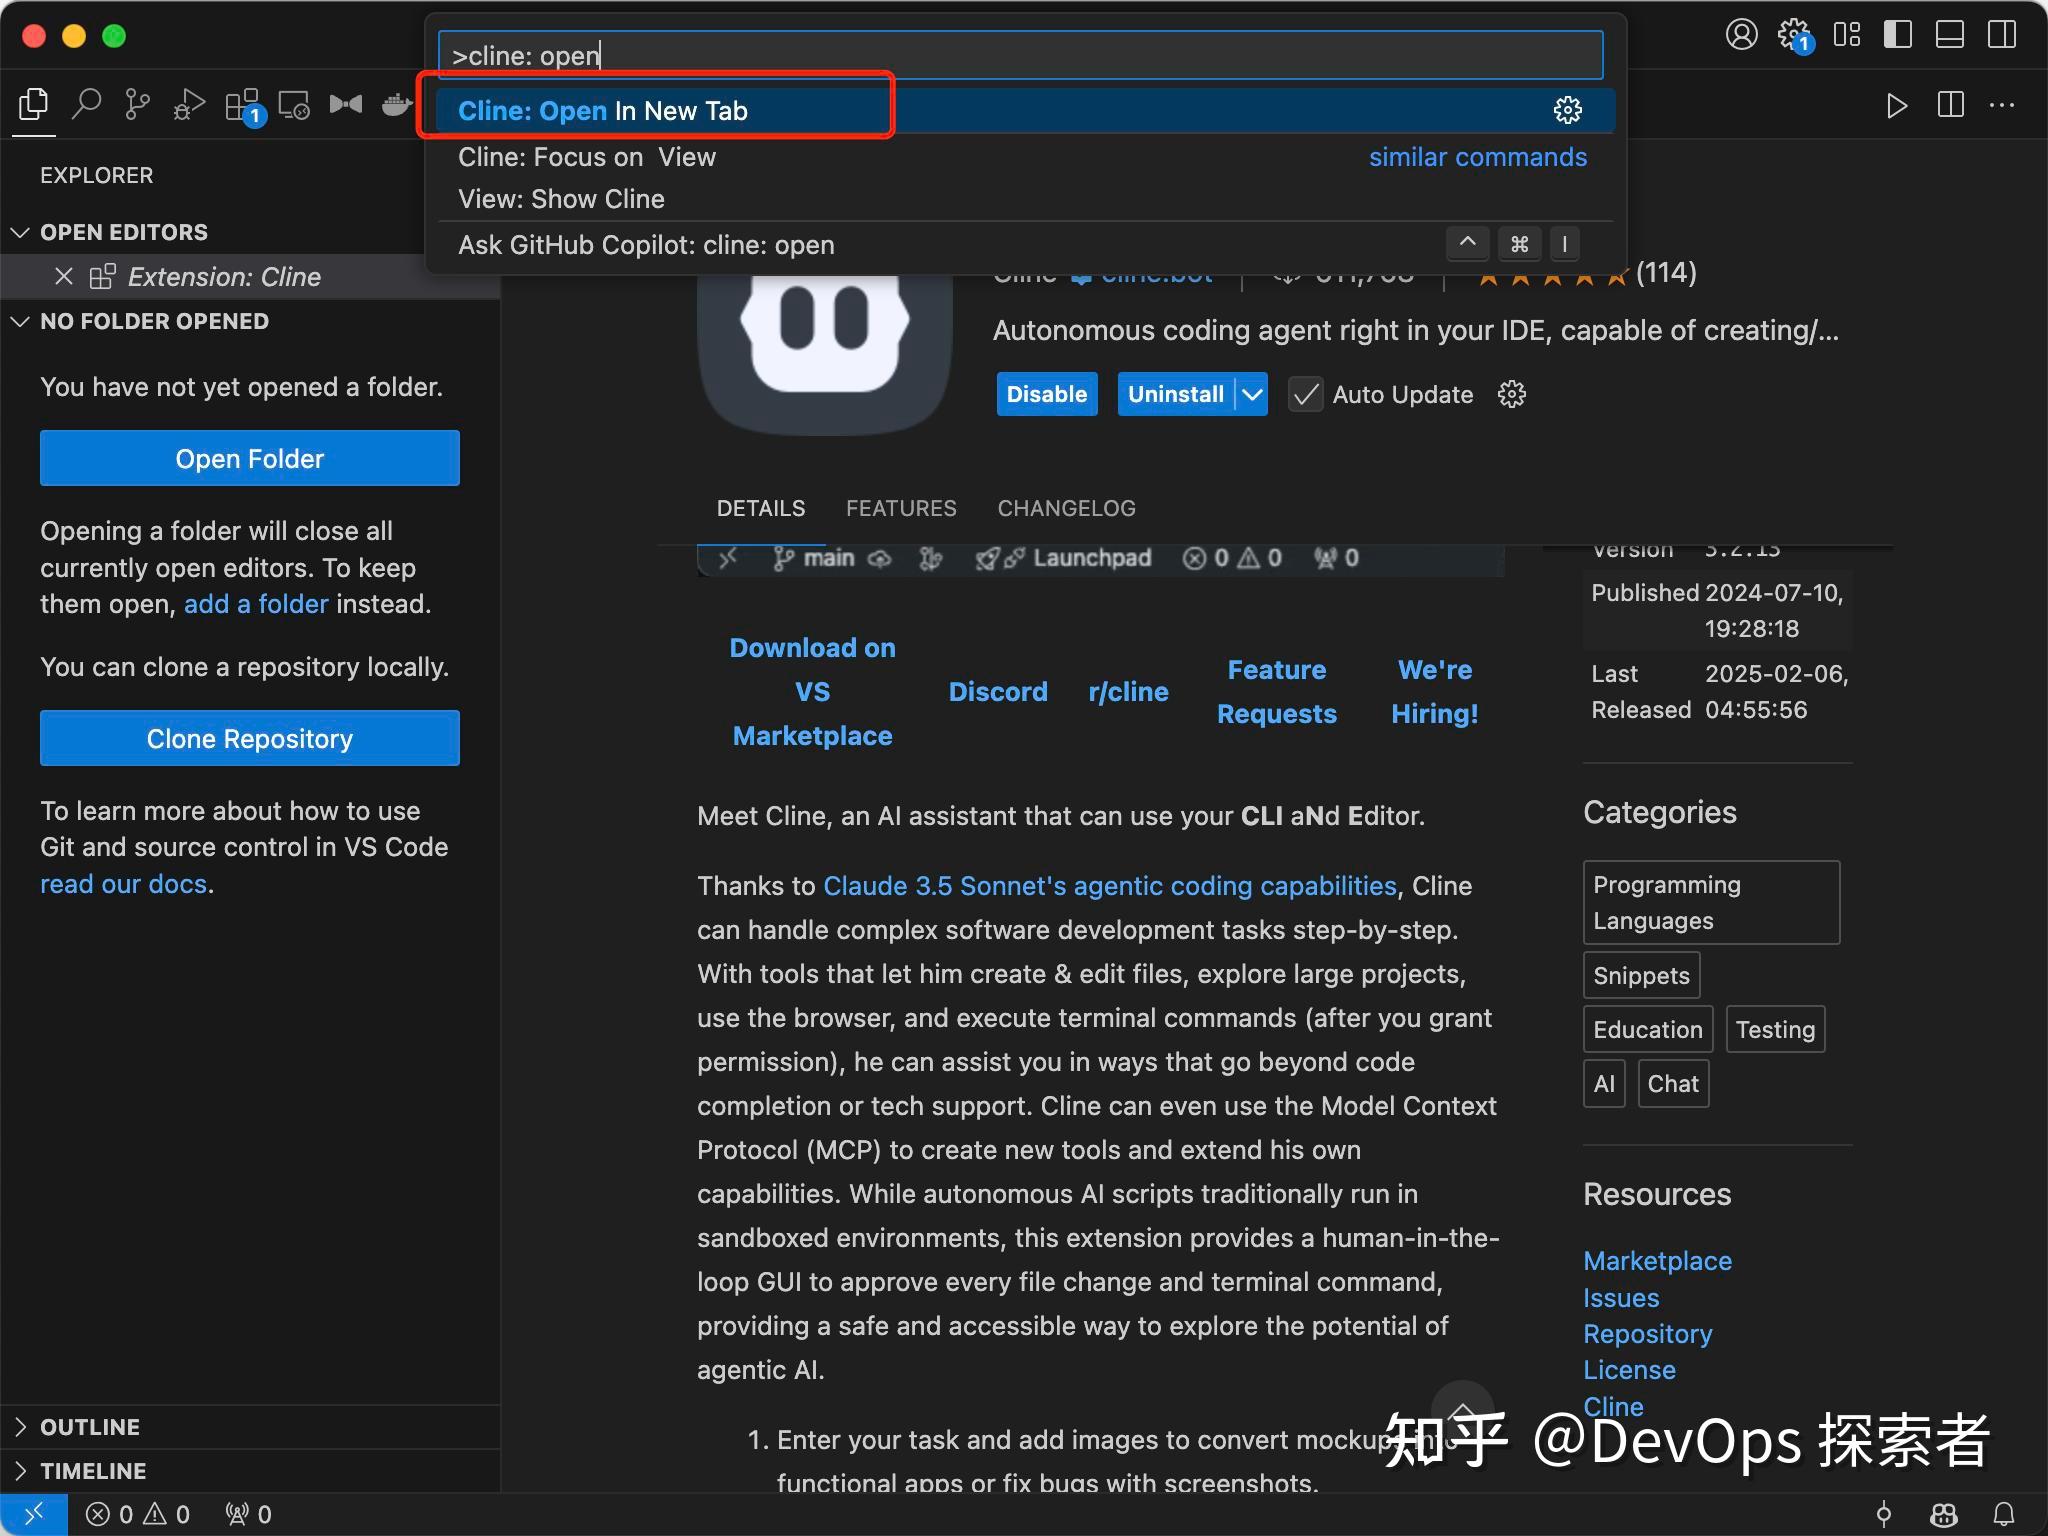The width and height of the screenshot is (2048, 1536).
Task: Collapse the OPEN EDITORS section
Action: coord(21,232)
